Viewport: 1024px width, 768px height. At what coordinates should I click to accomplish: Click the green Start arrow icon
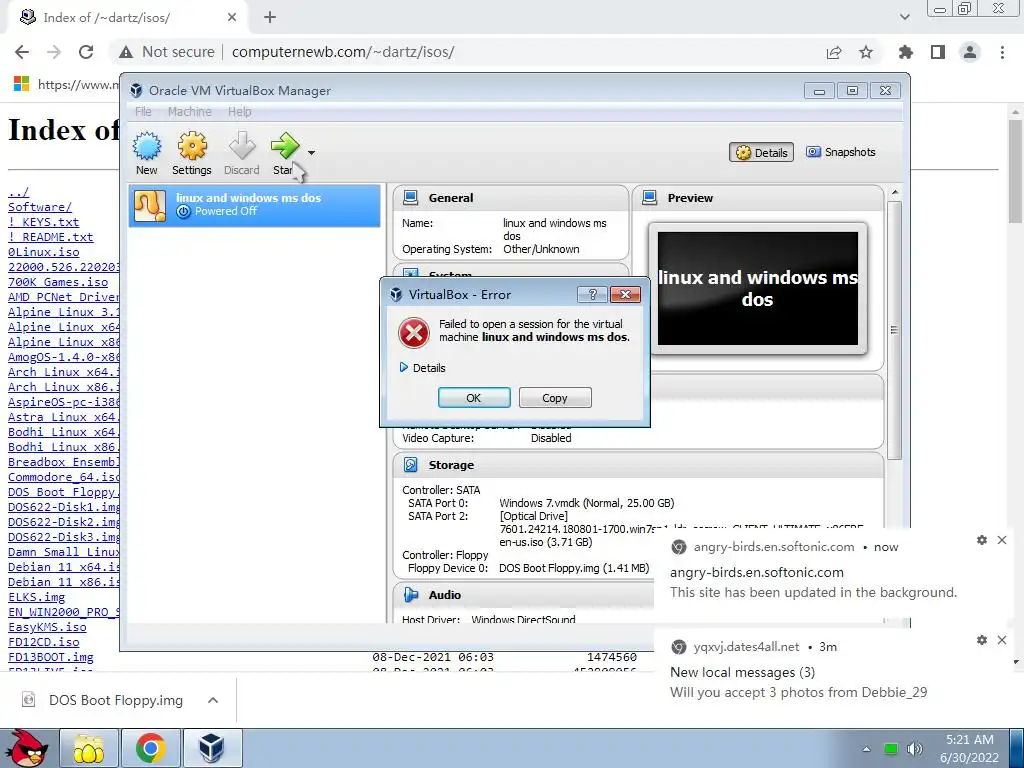coord(285,146)
